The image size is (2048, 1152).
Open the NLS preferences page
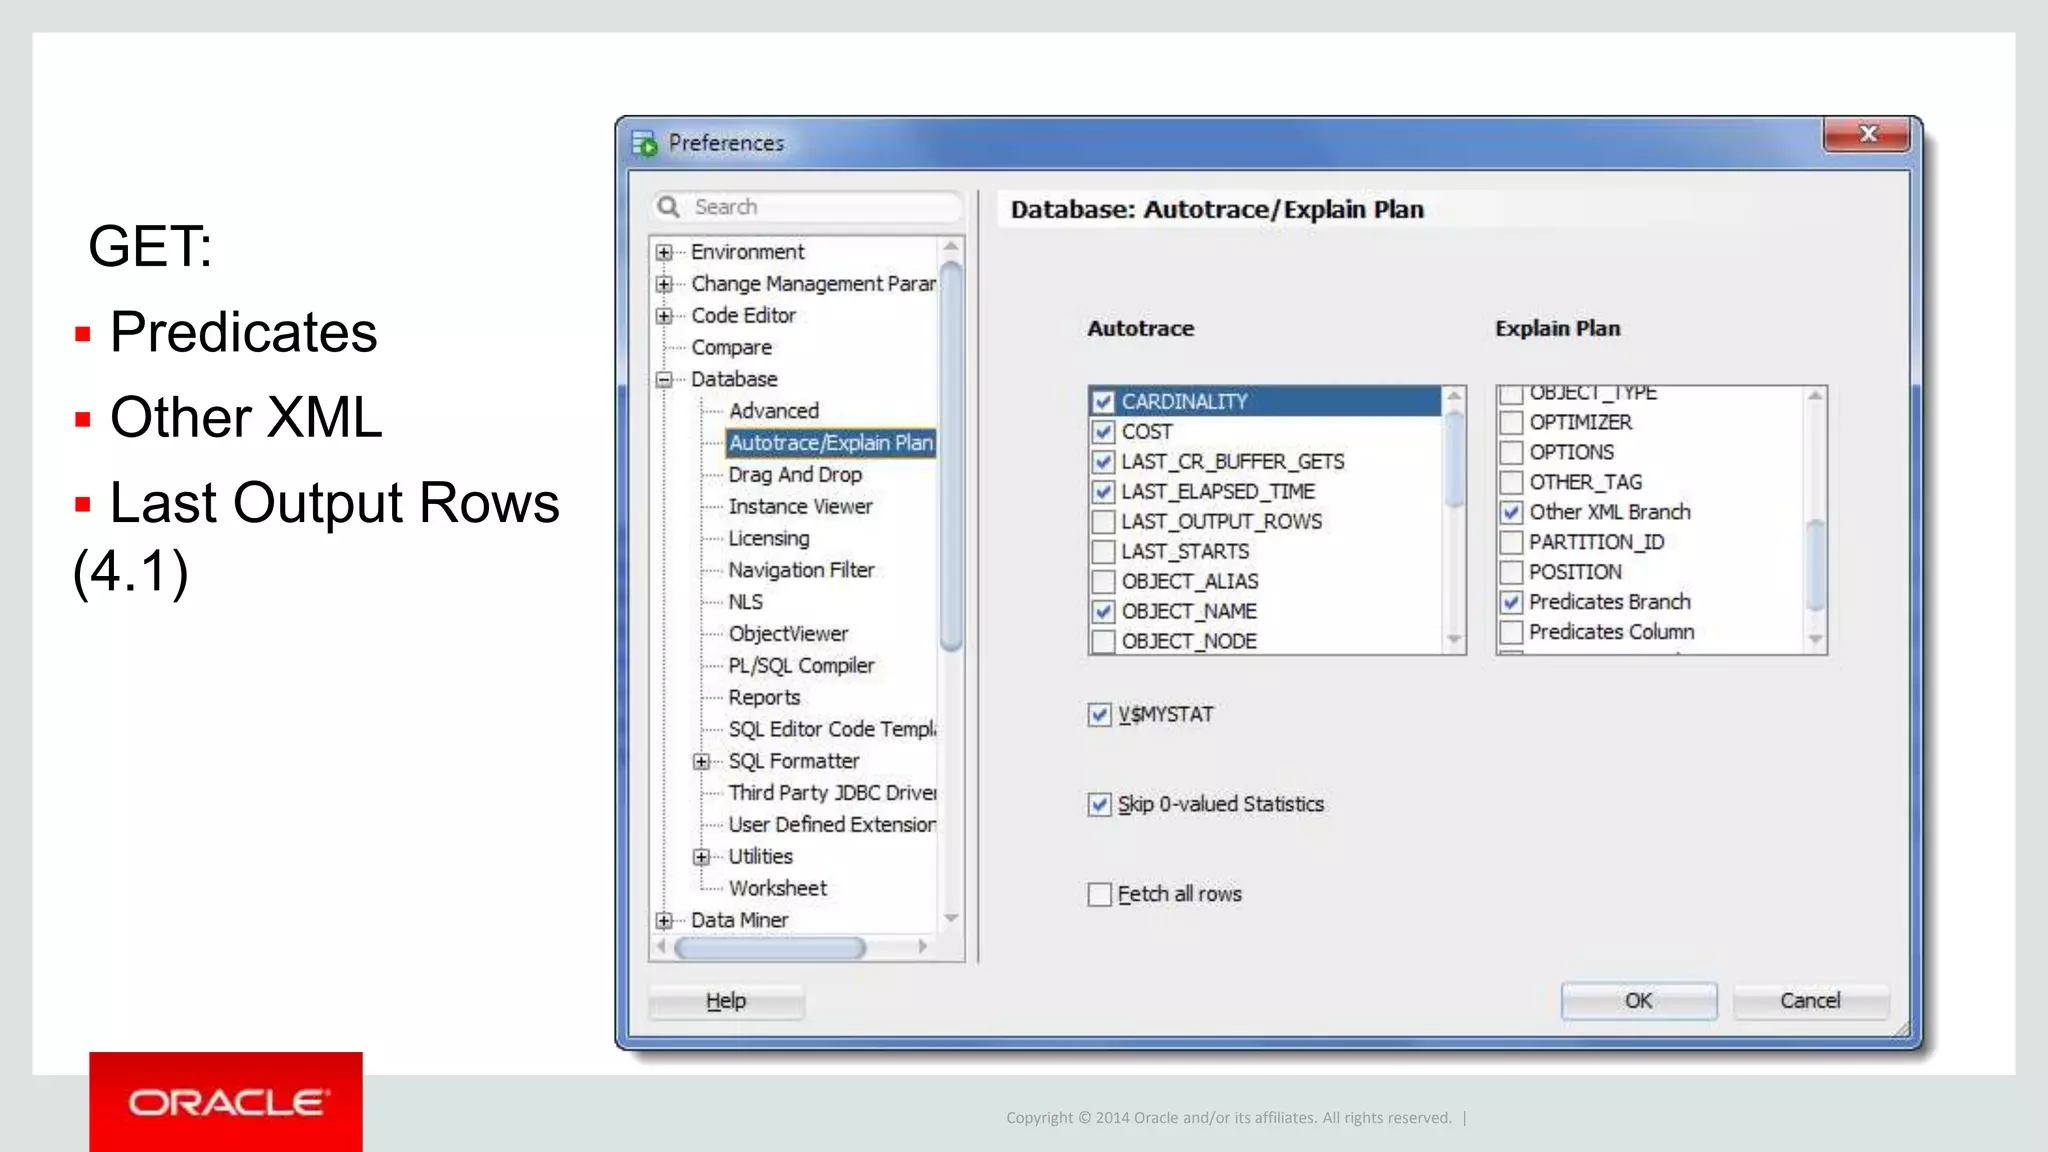(x=745, y=602)
